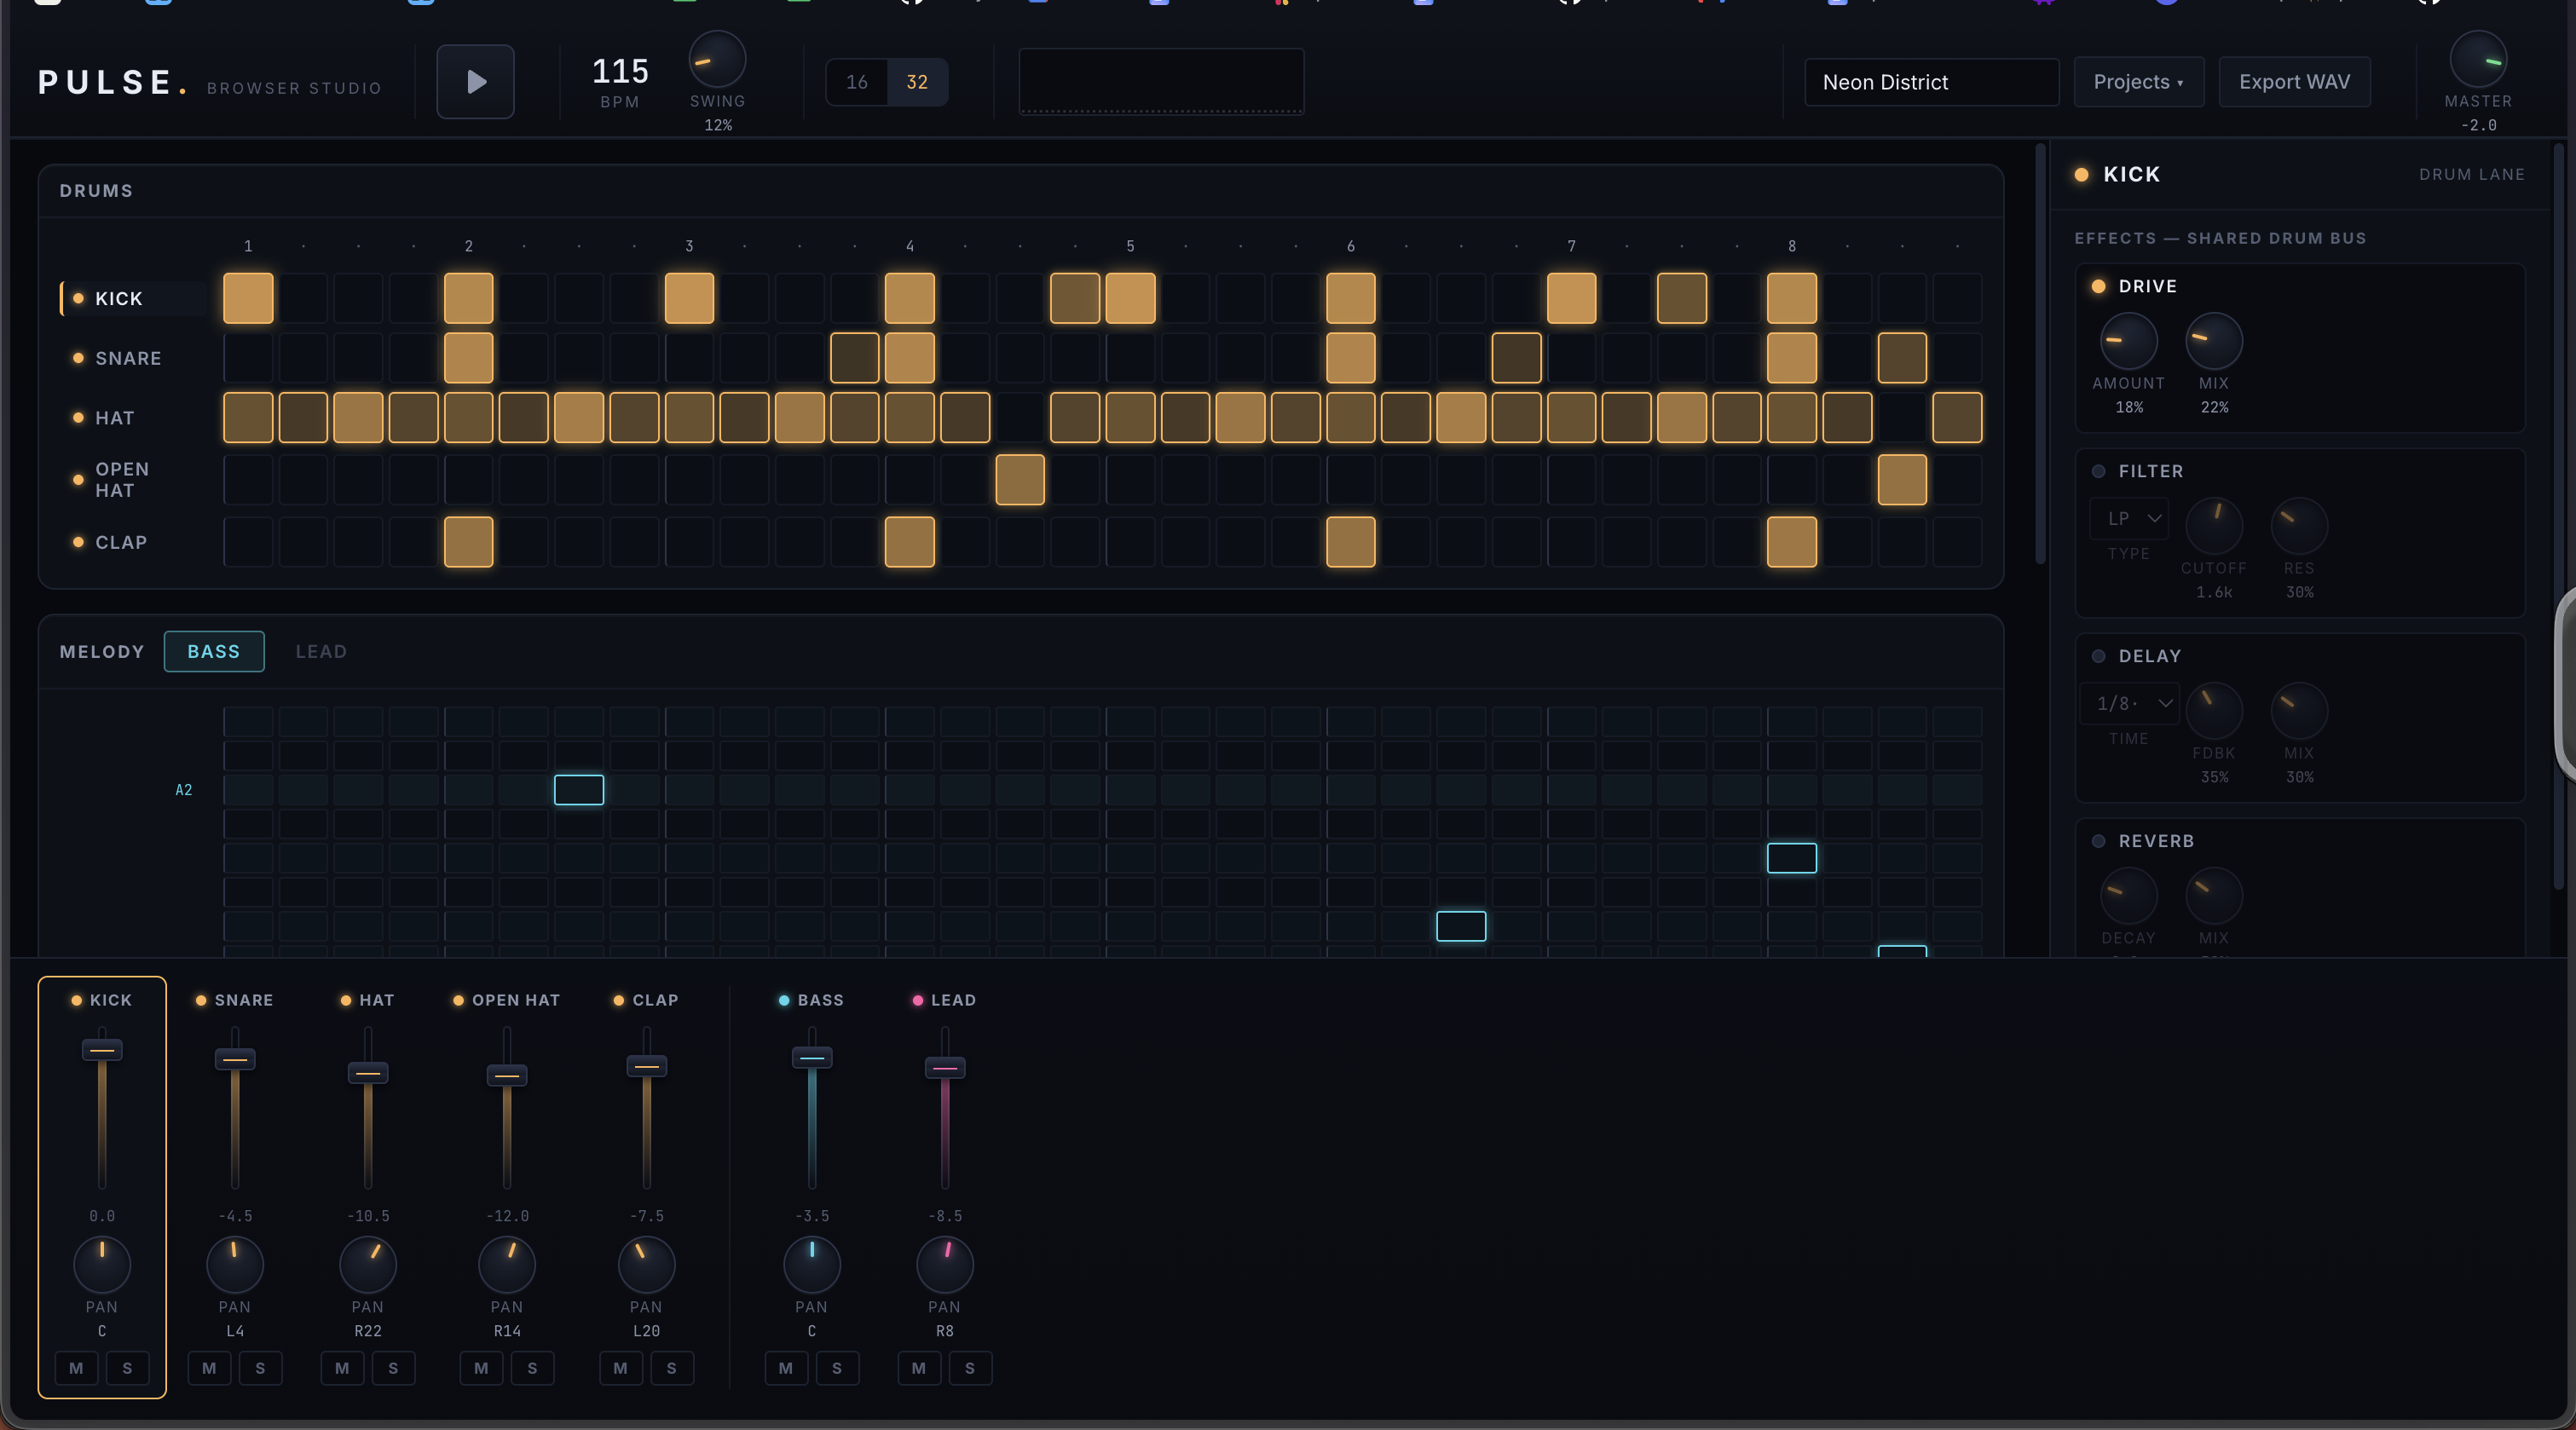Solo the Hat channel

(x=393, y=1368)
